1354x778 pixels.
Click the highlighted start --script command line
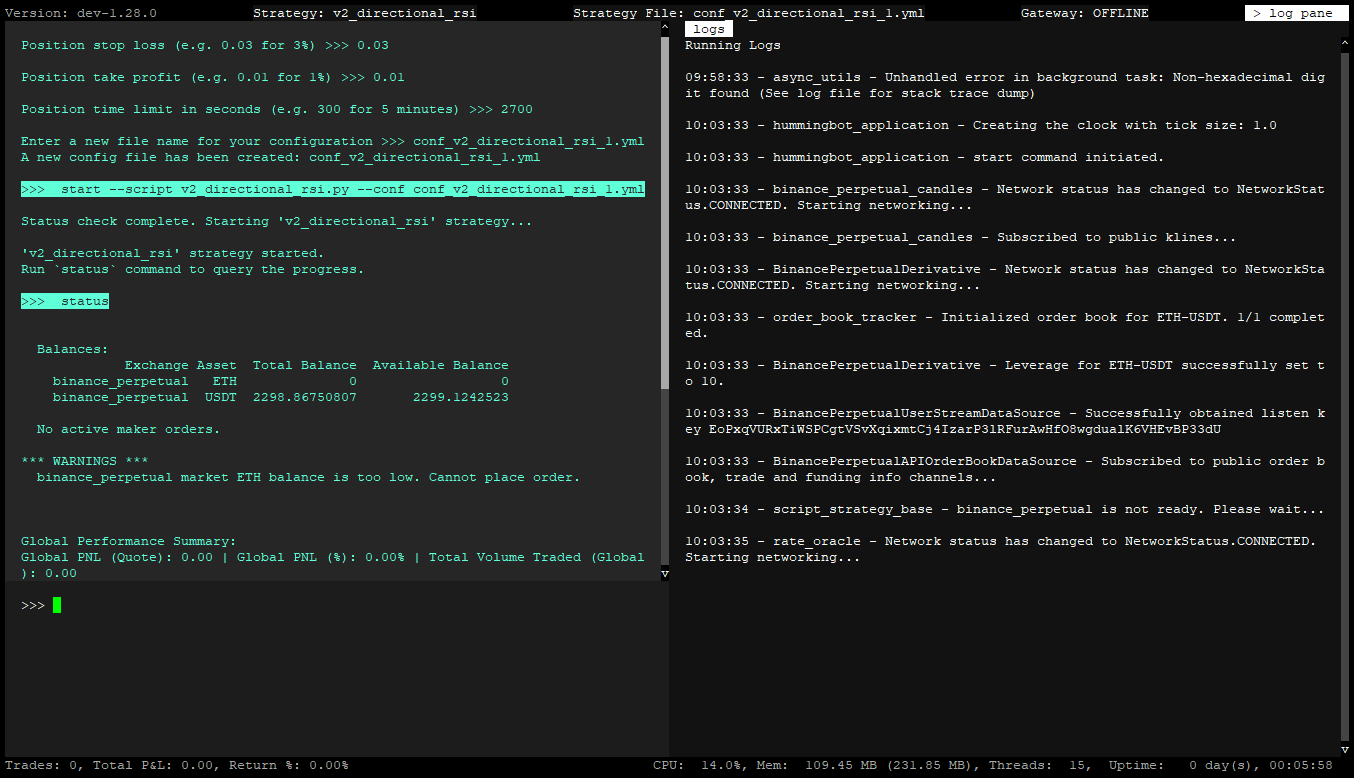click(x=332, y=189)
